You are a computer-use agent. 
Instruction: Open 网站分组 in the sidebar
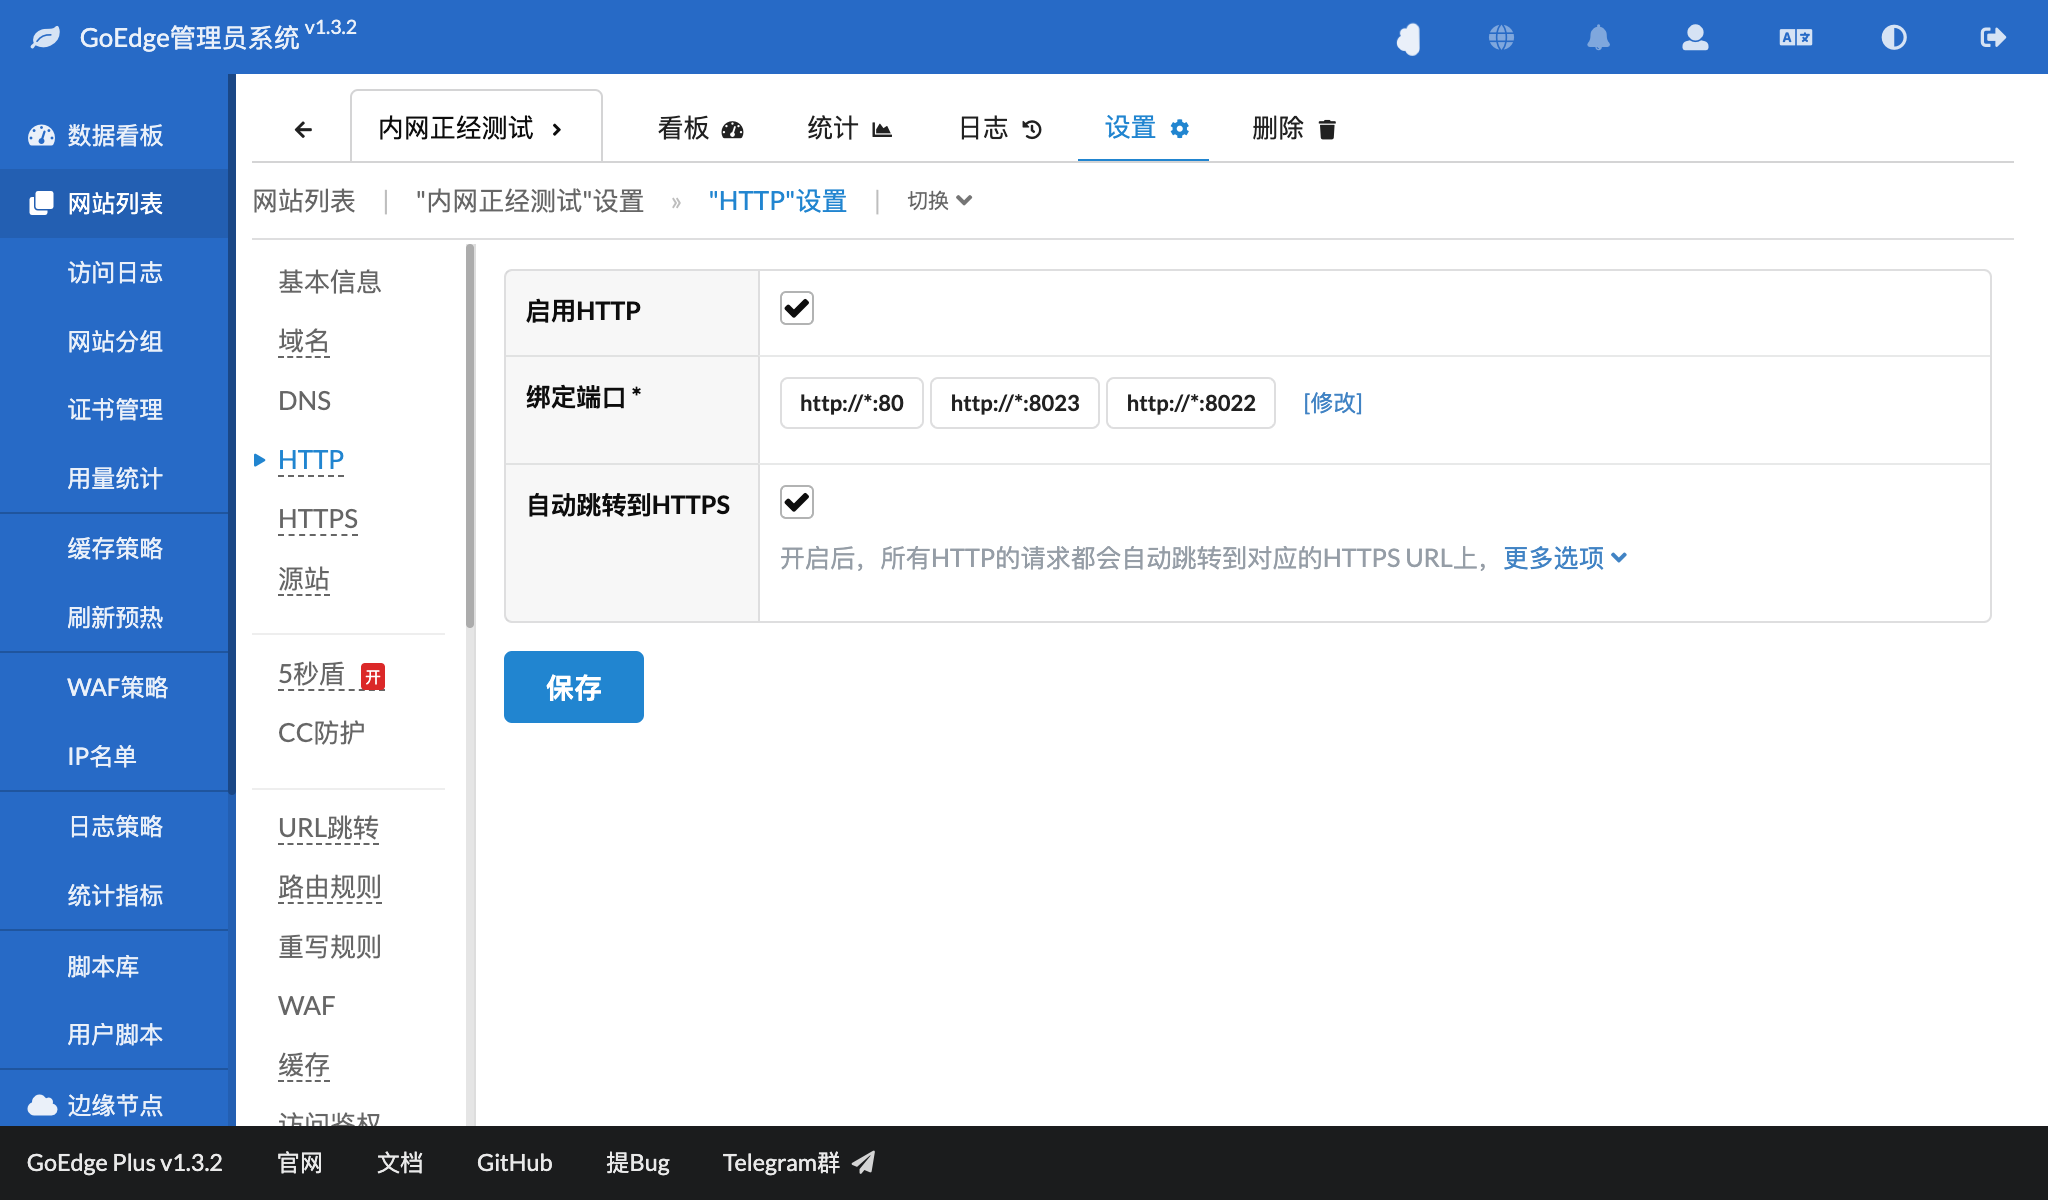click(115, 342)
